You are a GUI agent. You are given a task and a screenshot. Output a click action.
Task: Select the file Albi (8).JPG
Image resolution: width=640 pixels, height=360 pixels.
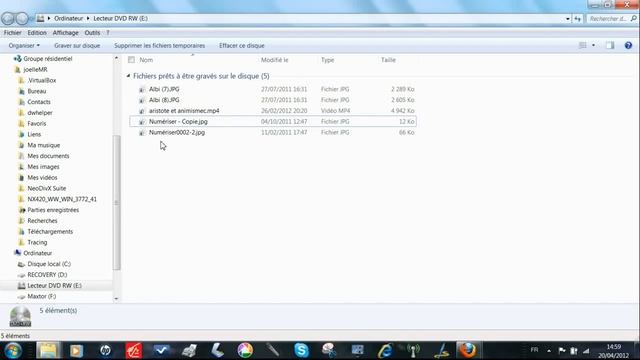[164, 100]
